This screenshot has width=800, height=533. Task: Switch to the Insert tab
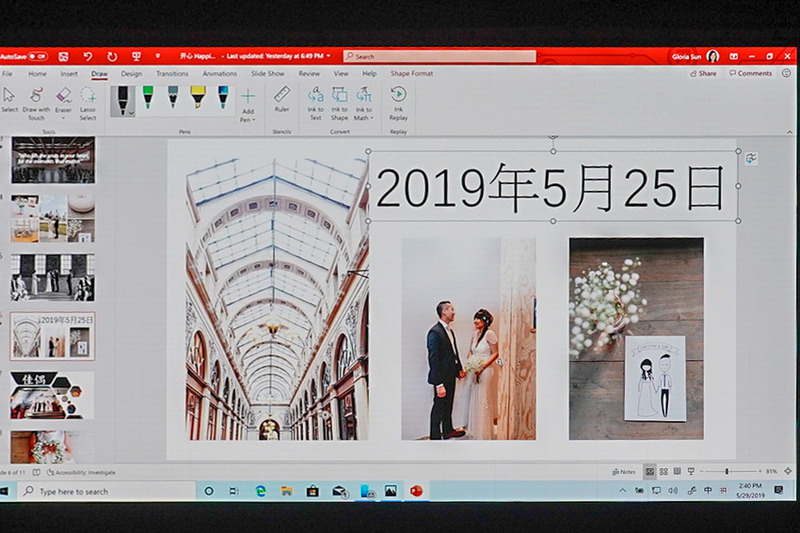69,74
